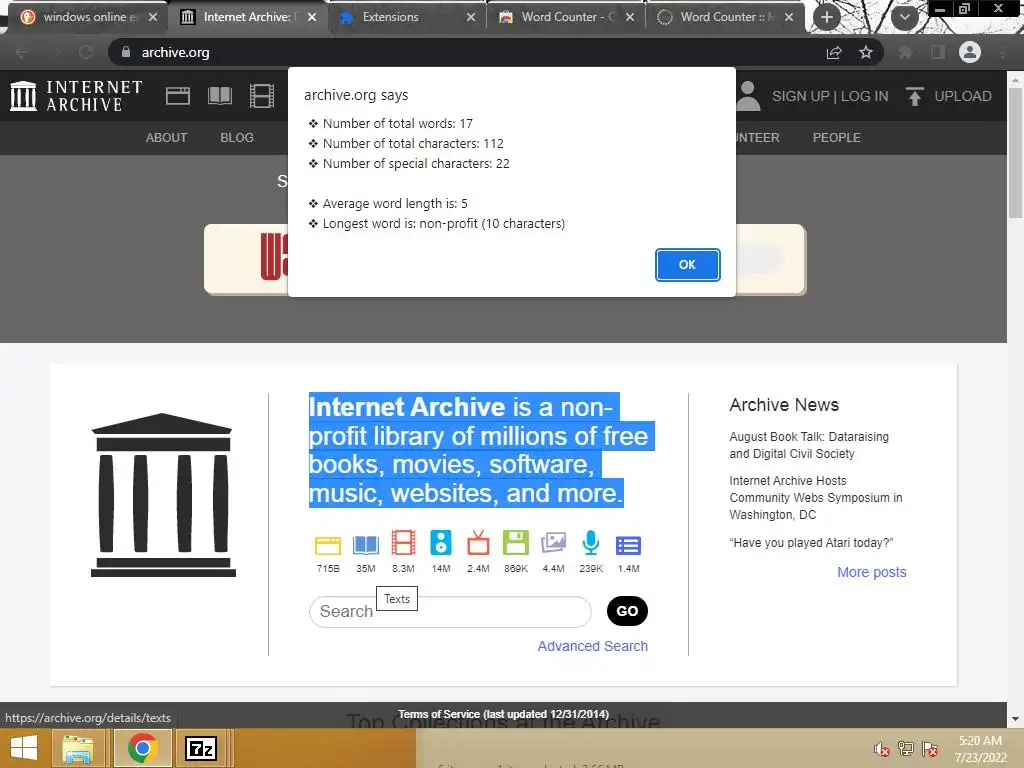Open the TV icon with 2.4M
The height and width of the screenshot is (768, 1024).
pyautogui.click(x=478, y=543)
